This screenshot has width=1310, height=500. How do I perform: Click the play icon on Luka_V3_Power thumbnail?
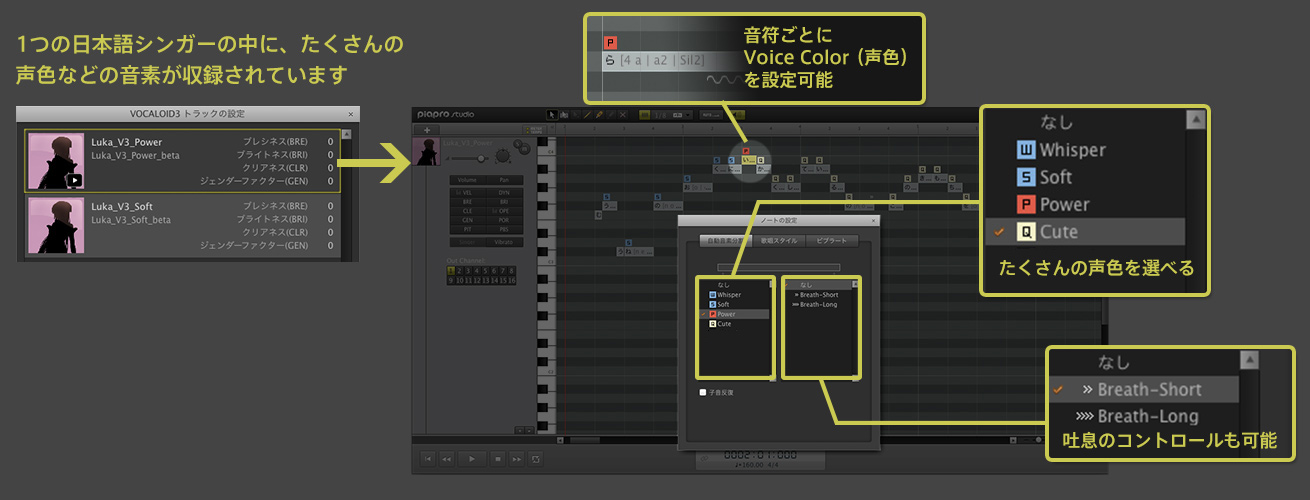(75, 181)
